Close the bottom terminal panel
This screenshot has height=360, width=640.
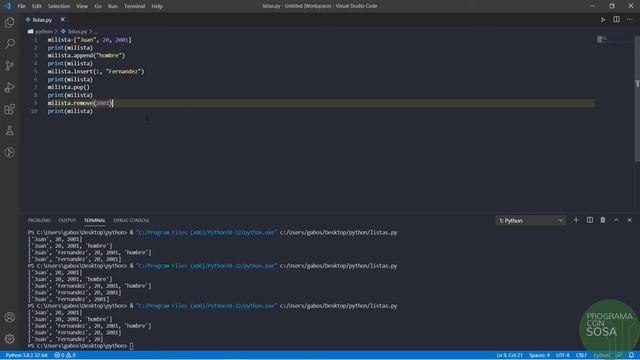pos(629,220)
